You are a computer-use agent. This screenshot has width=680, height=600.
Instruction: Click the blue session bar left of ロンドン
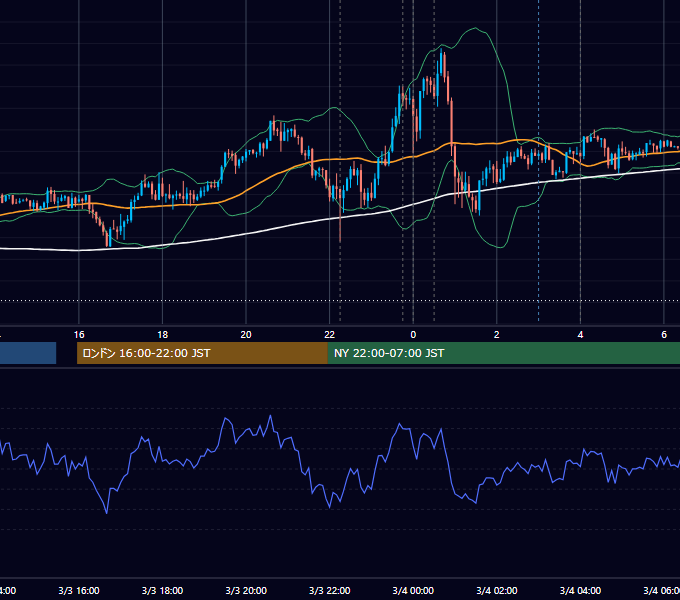click(x=28, y=353)
